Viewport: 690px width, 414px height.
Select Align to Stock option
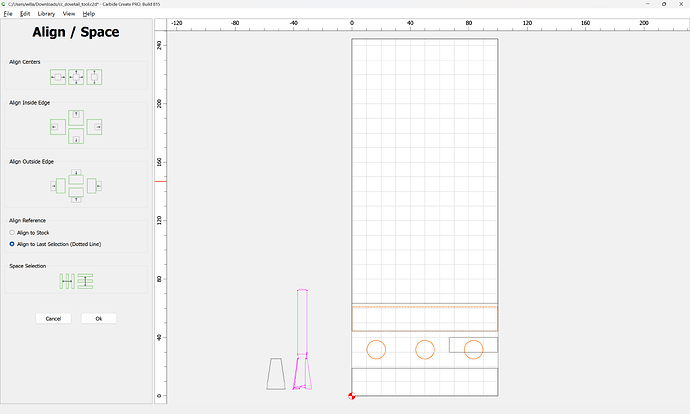29,233
